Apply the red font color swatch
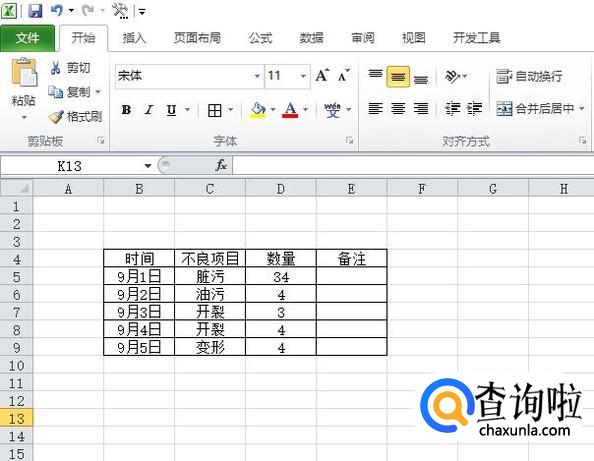This screenshot has width=594, height=461. pyautogui.click(x=290, y=110)
